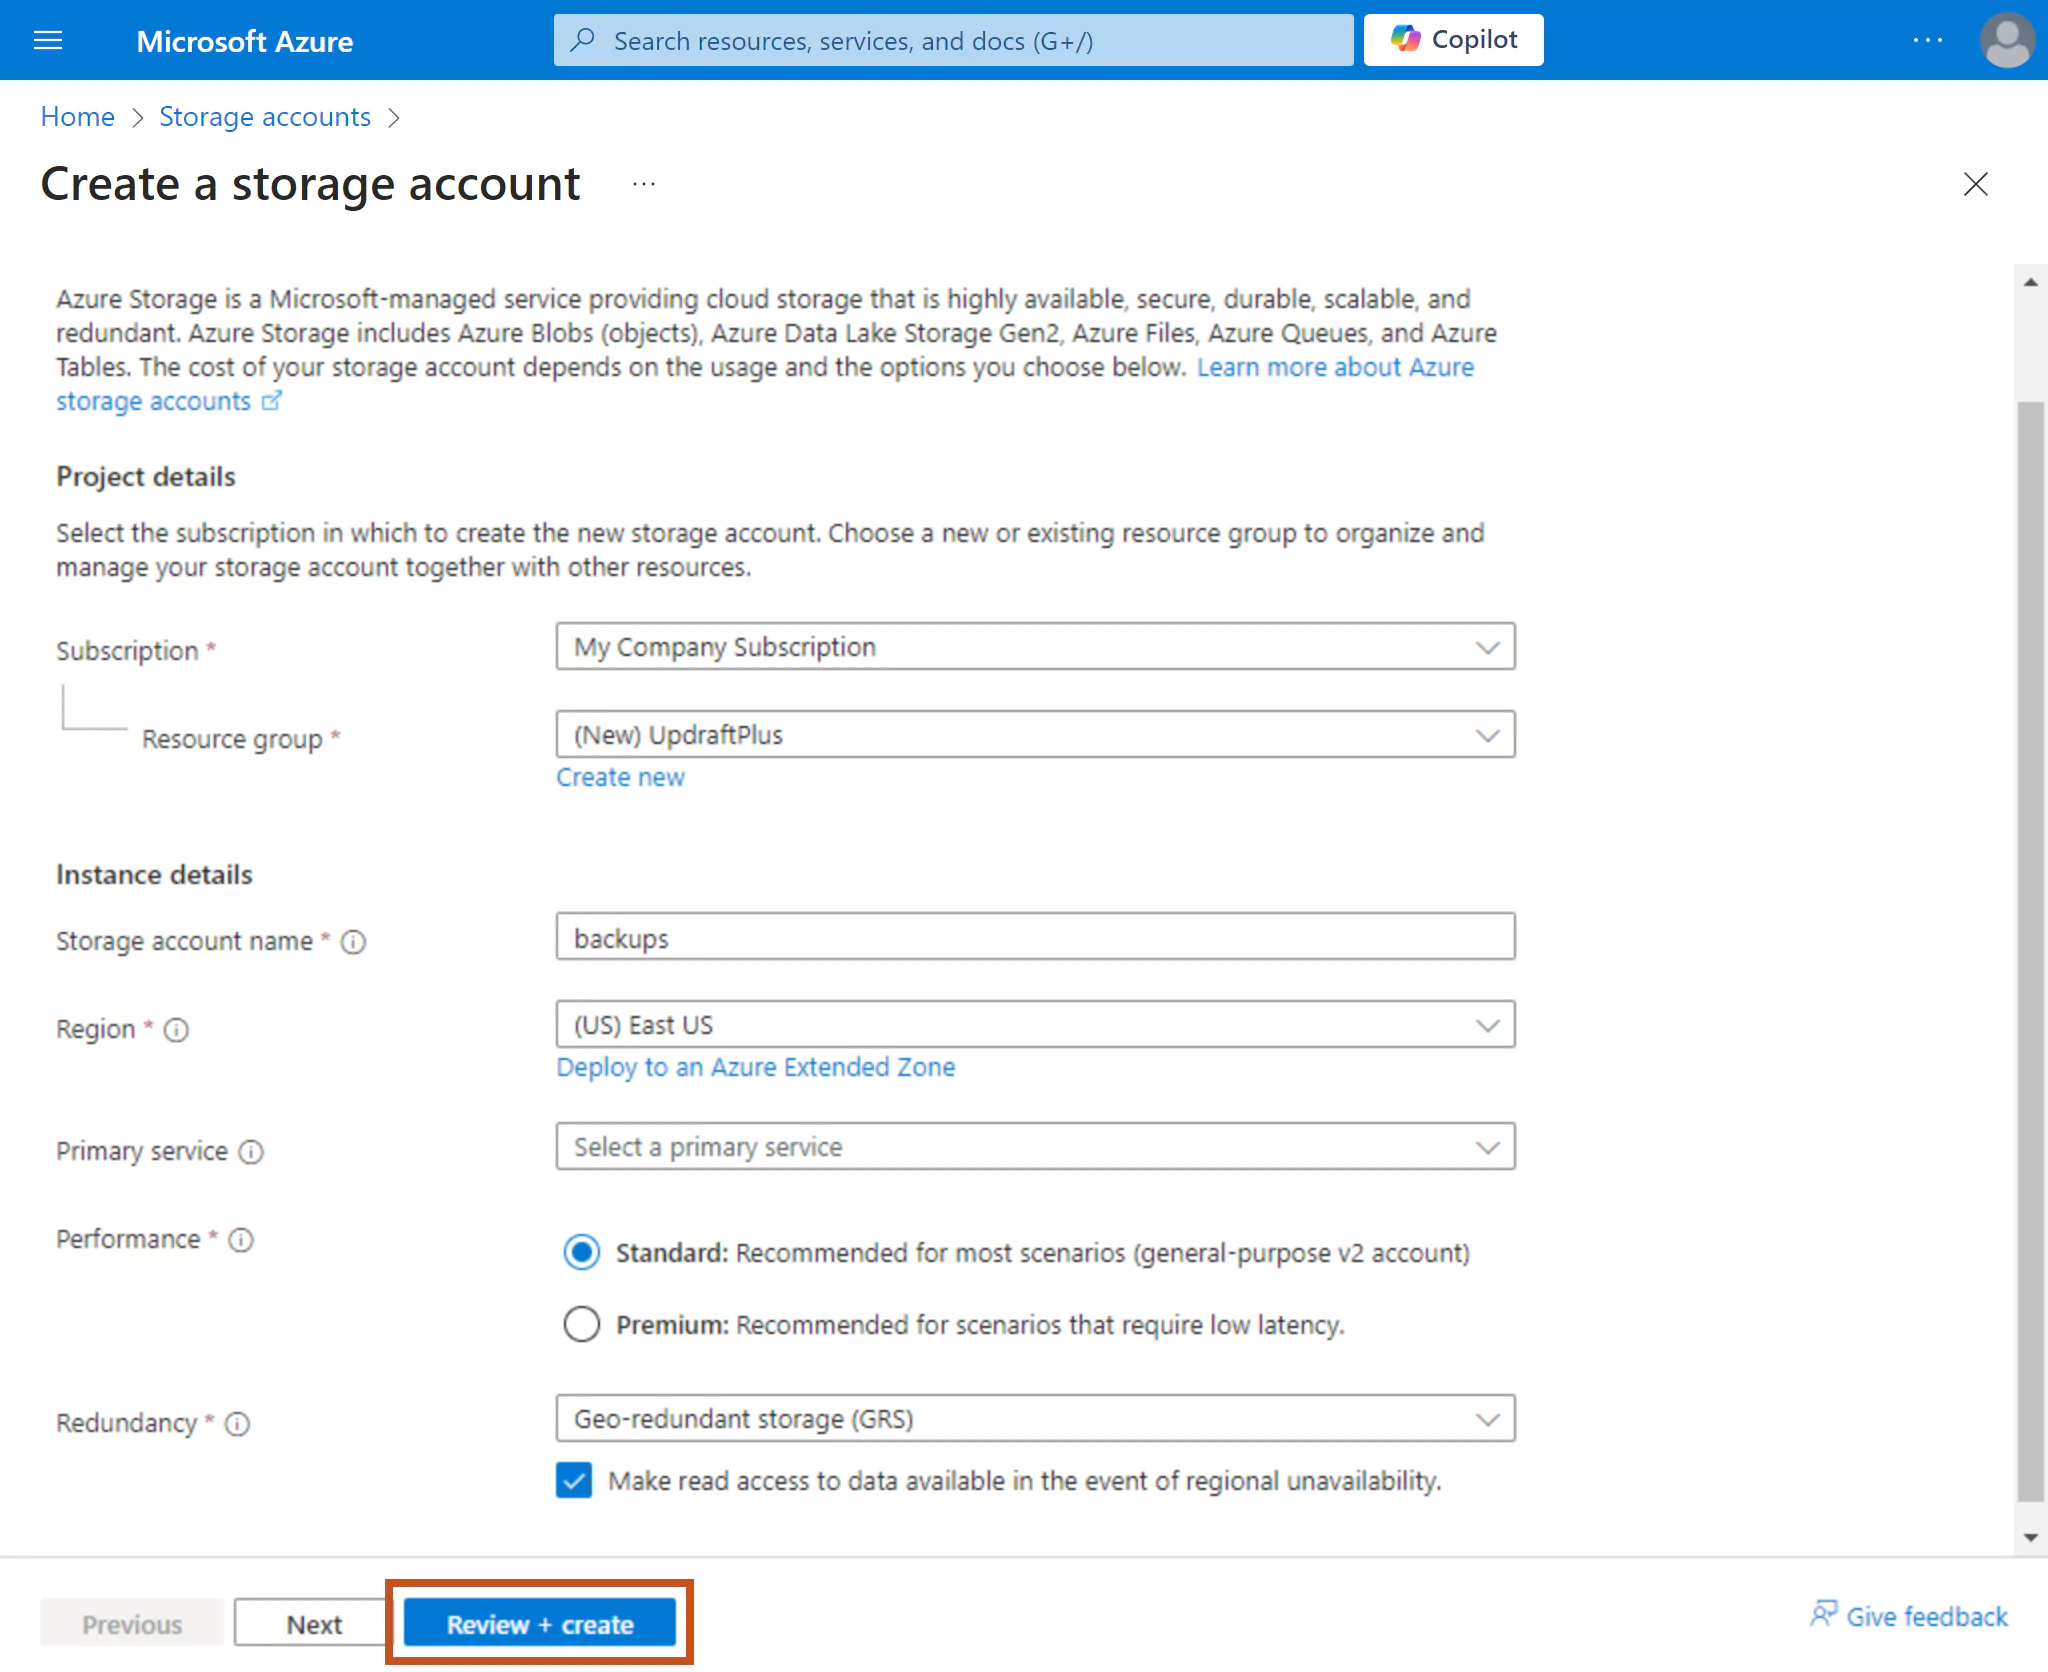
Task: Expand Select a primary service dropdown
Action: tap(1035, 1147)
